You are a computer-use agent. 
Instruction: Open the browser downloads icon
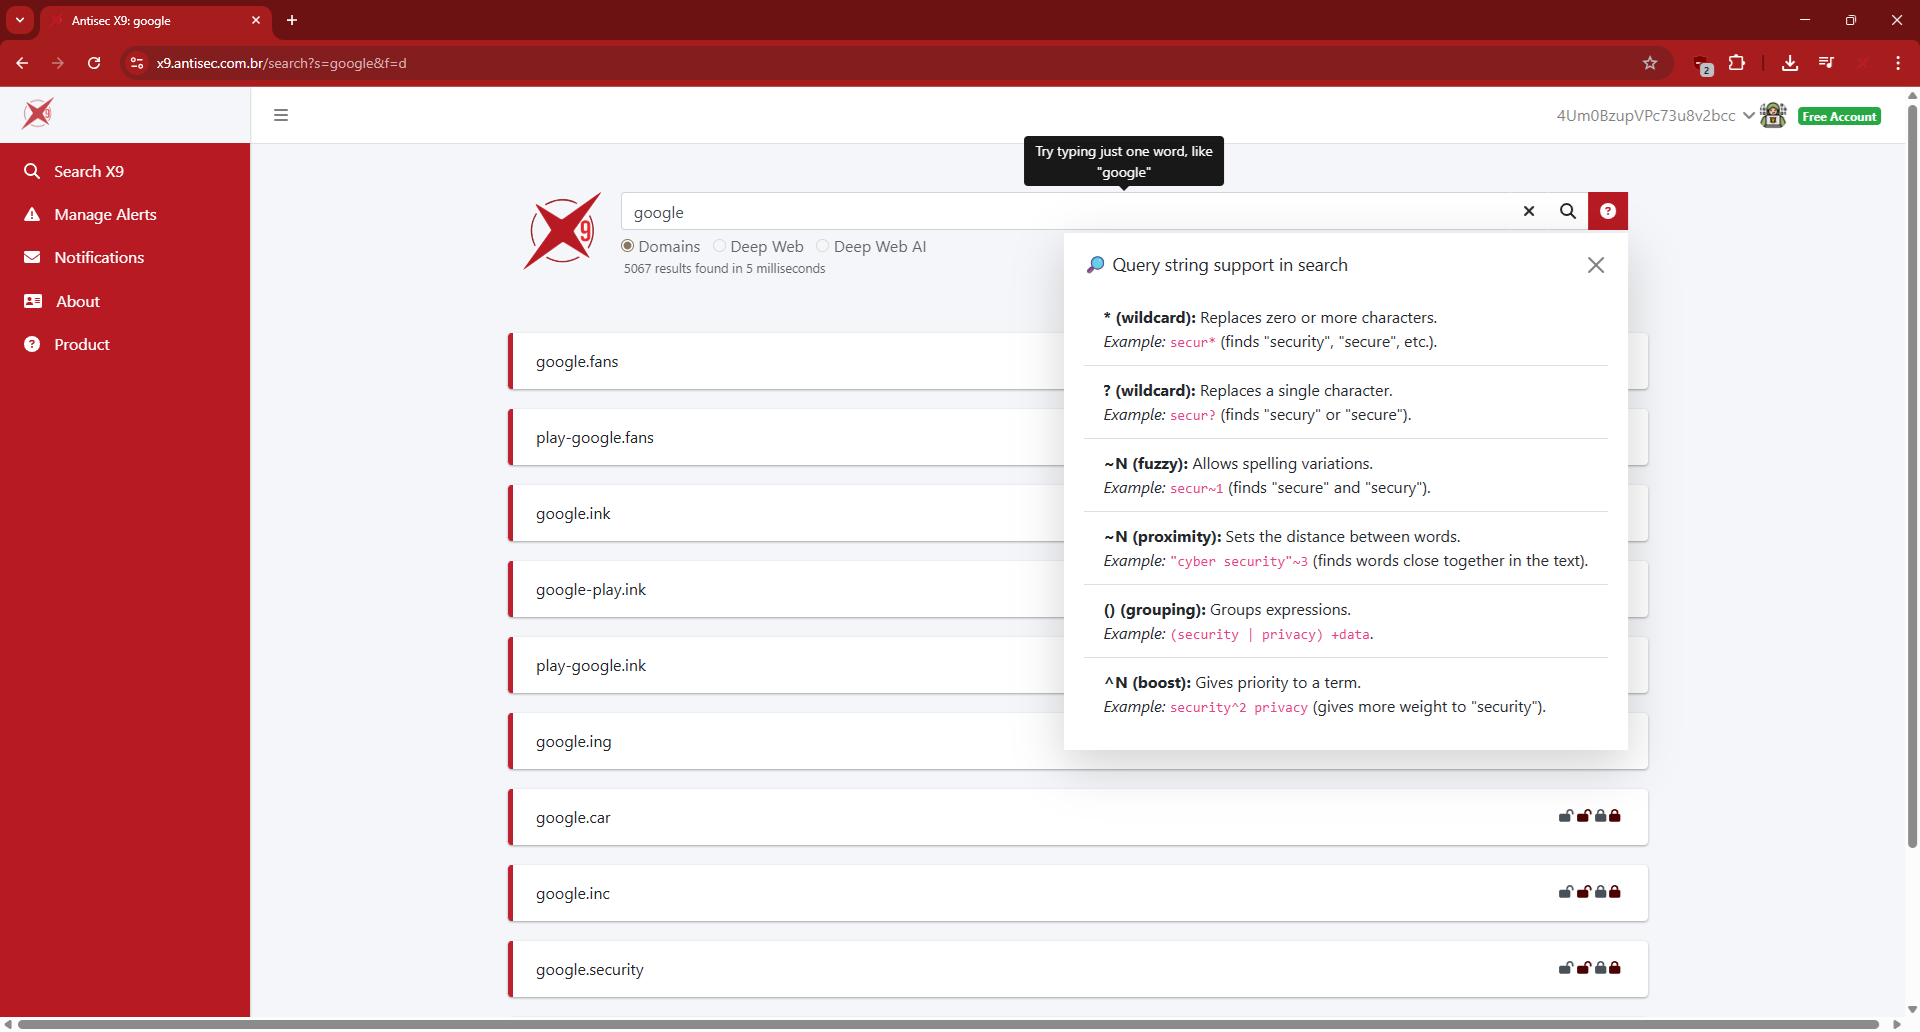[x=1790, y=63]
